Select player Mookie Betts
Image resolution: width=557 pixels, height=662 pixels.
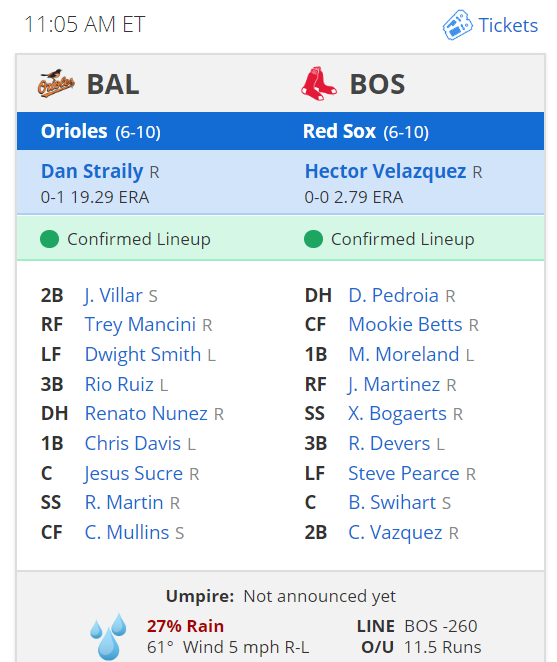[x=405, y=325]
